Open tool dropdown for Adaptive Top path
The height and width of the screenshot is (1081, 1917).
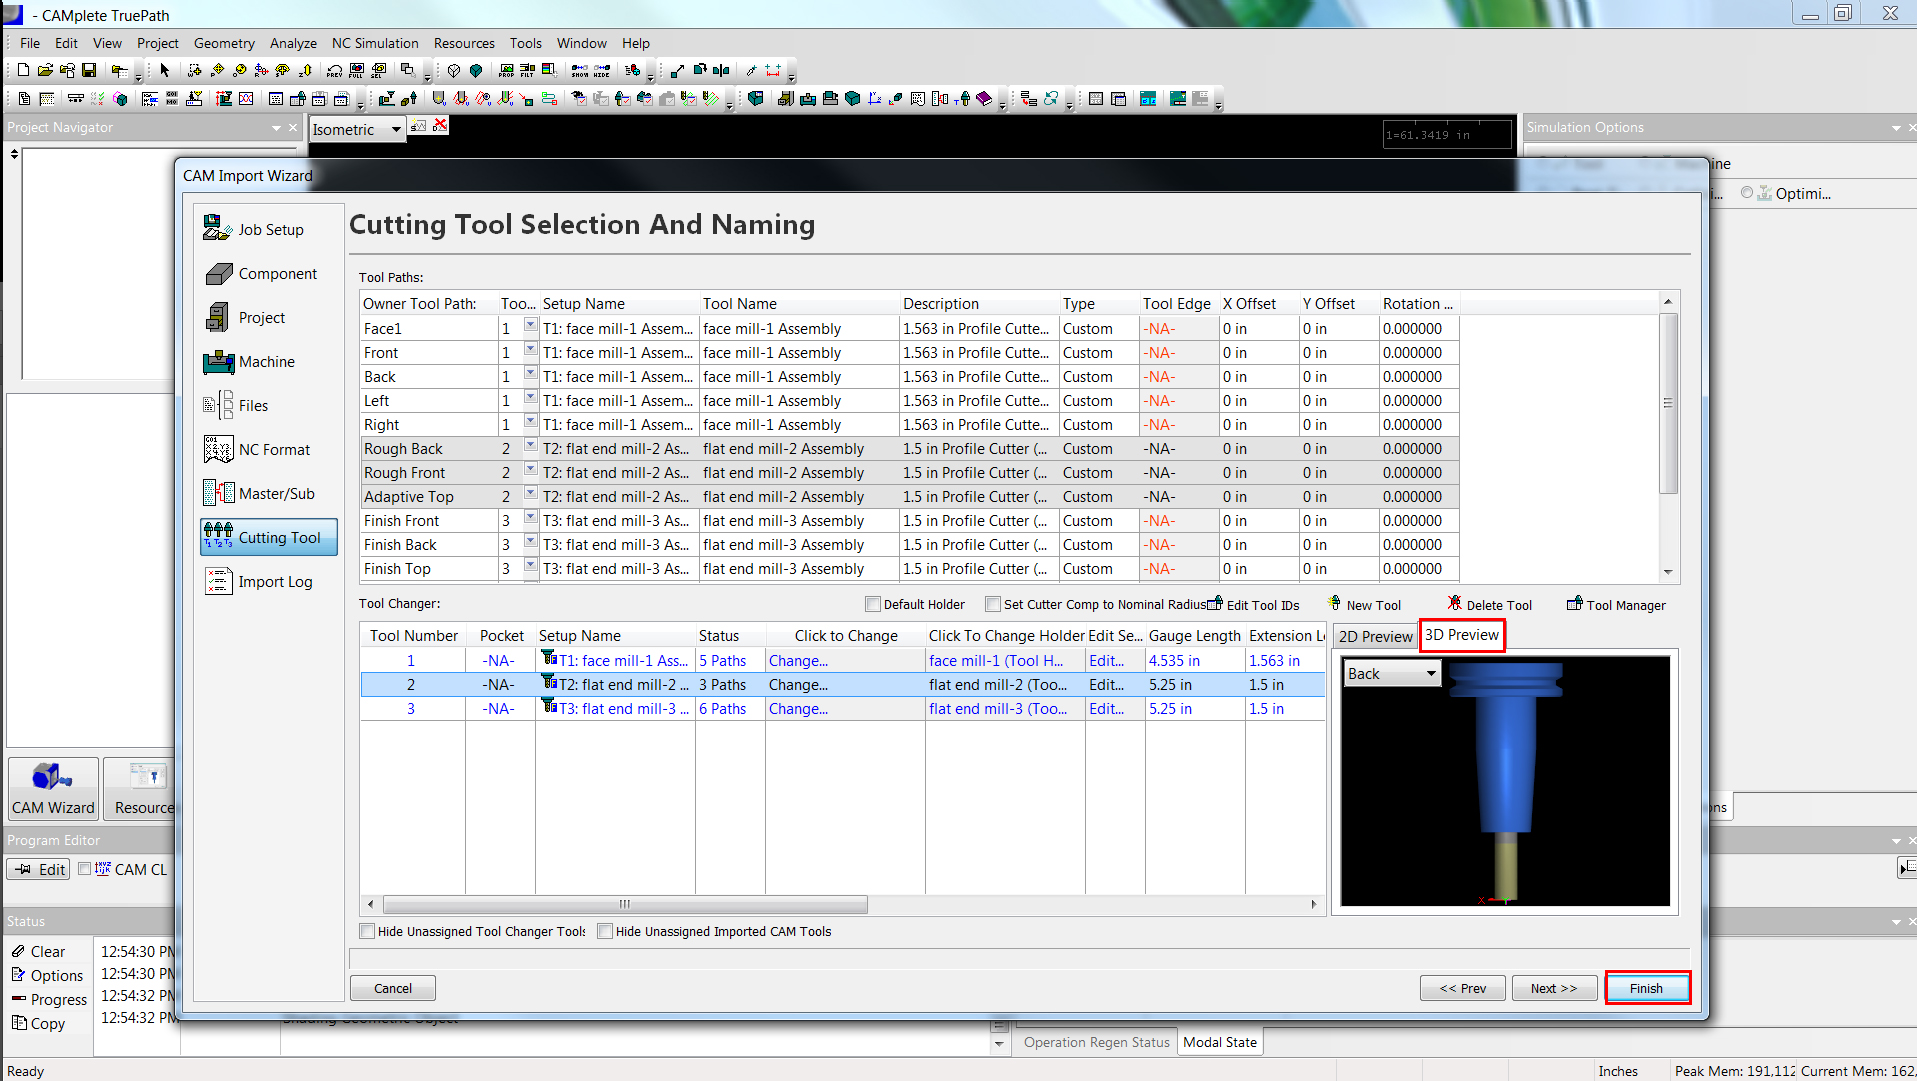point(530,494)
